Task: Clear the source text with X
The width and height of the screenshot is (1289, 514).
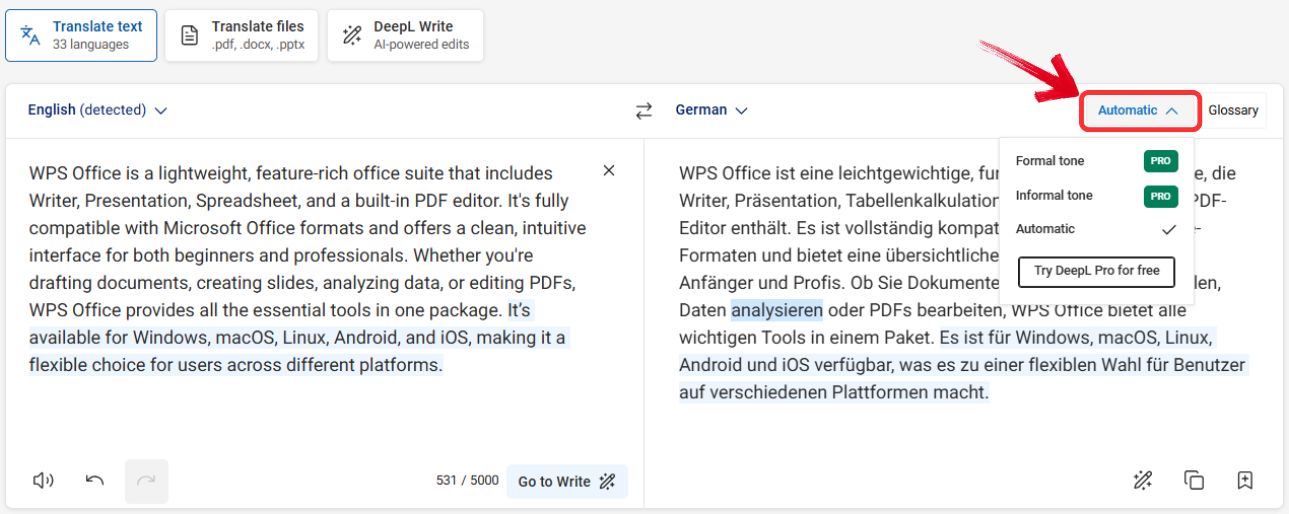Action: pos(609,171)
